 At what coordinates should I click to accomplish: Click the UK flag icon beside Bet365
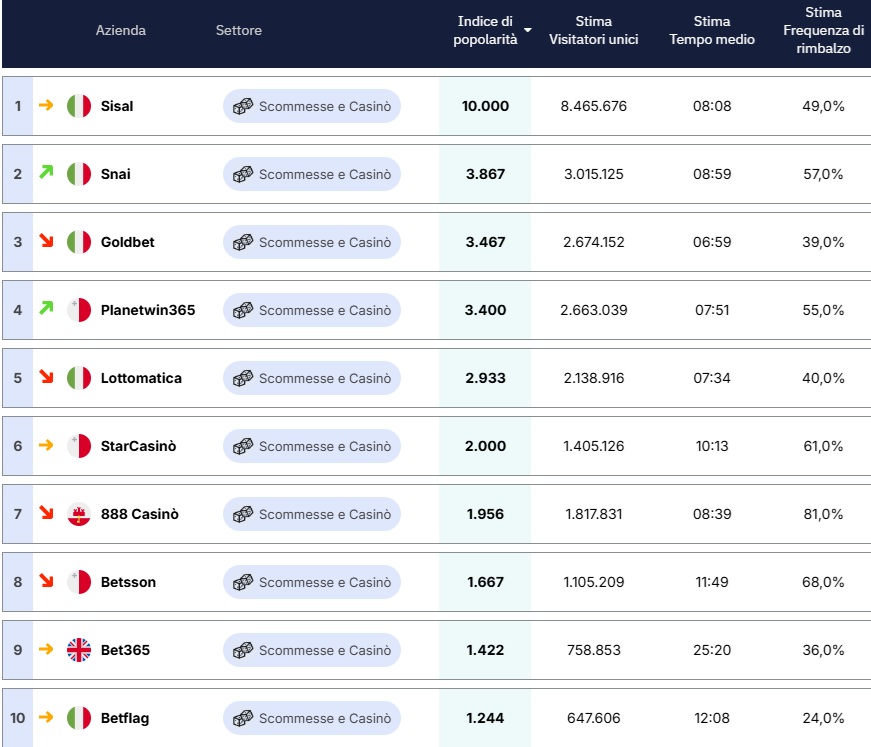pos(79,650)
